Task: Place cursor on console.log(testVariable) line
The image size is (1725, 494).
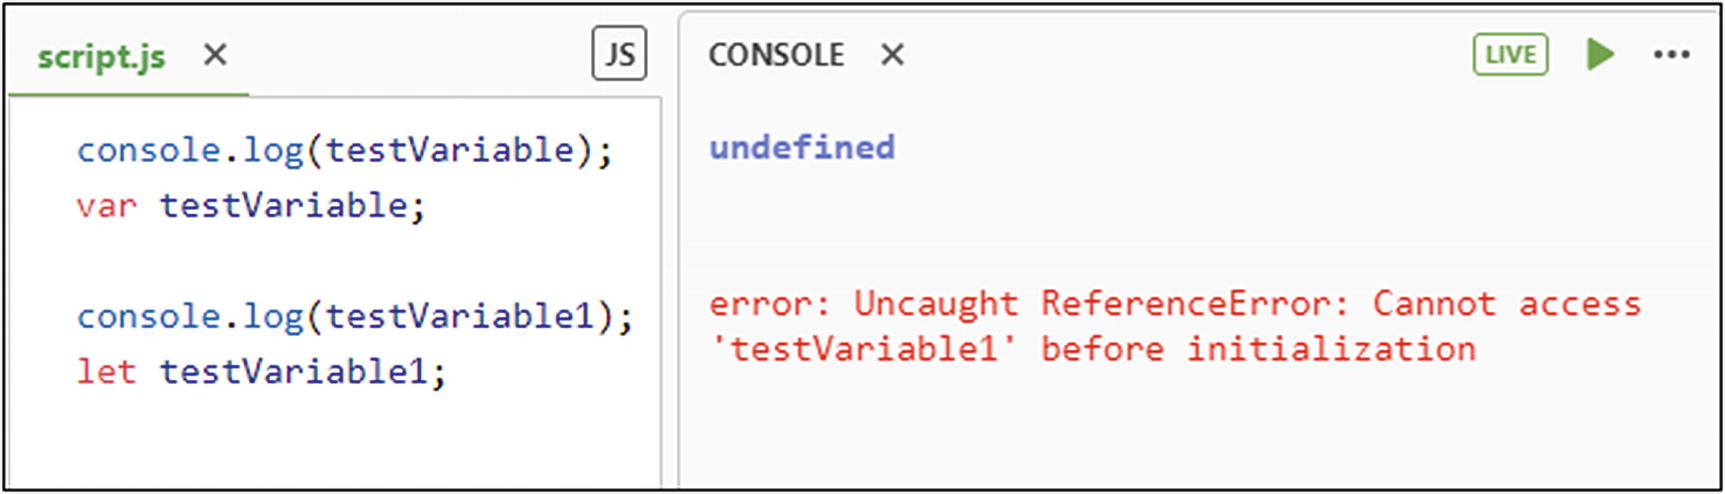Action: pos(344,150)
